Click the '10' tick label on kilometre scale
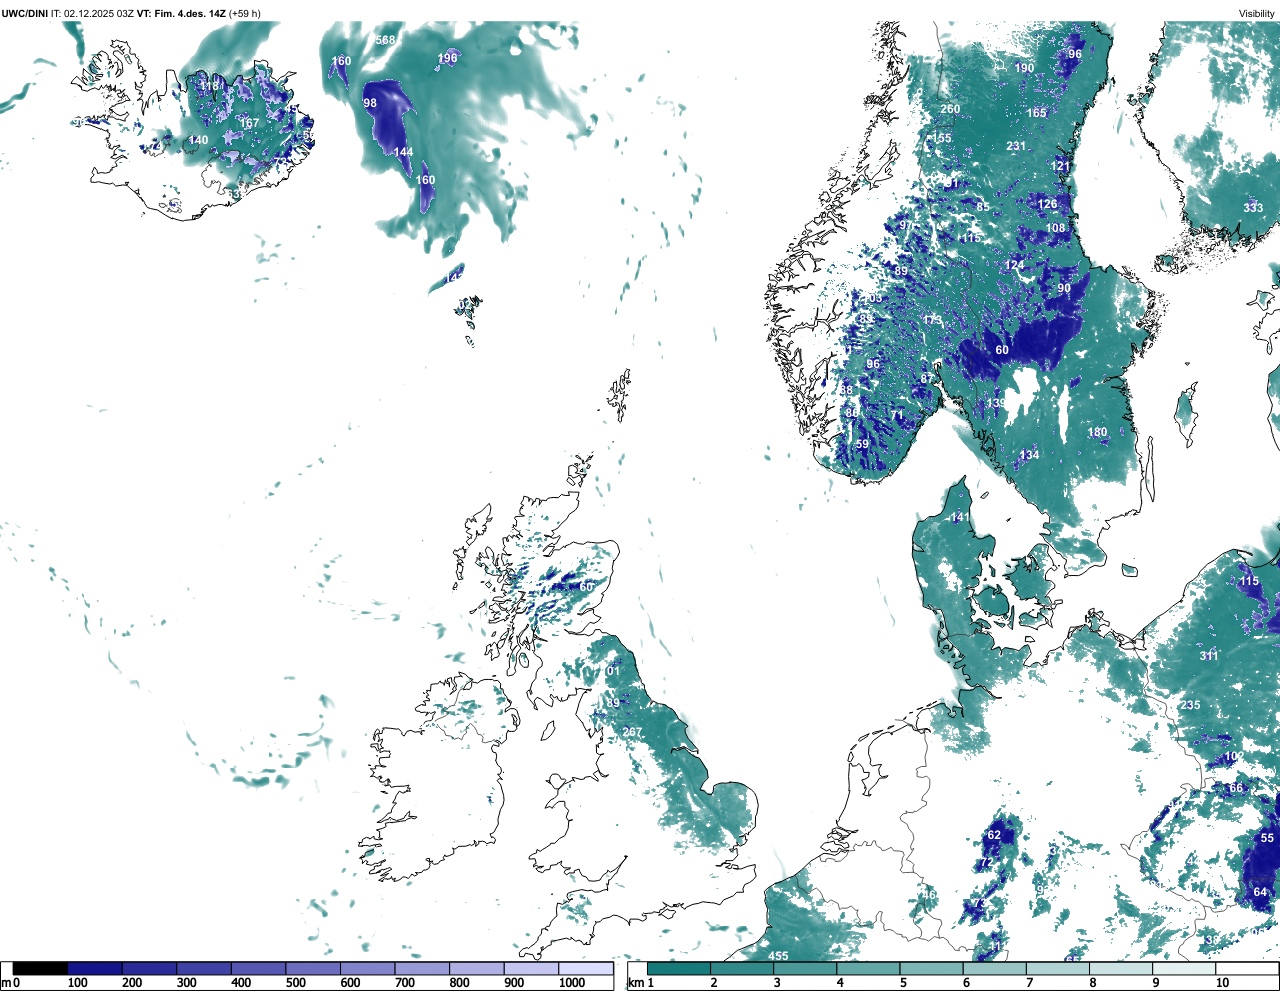This screenshot has width=1280, height=991. pyautogui.click(x=1222, y=983)
